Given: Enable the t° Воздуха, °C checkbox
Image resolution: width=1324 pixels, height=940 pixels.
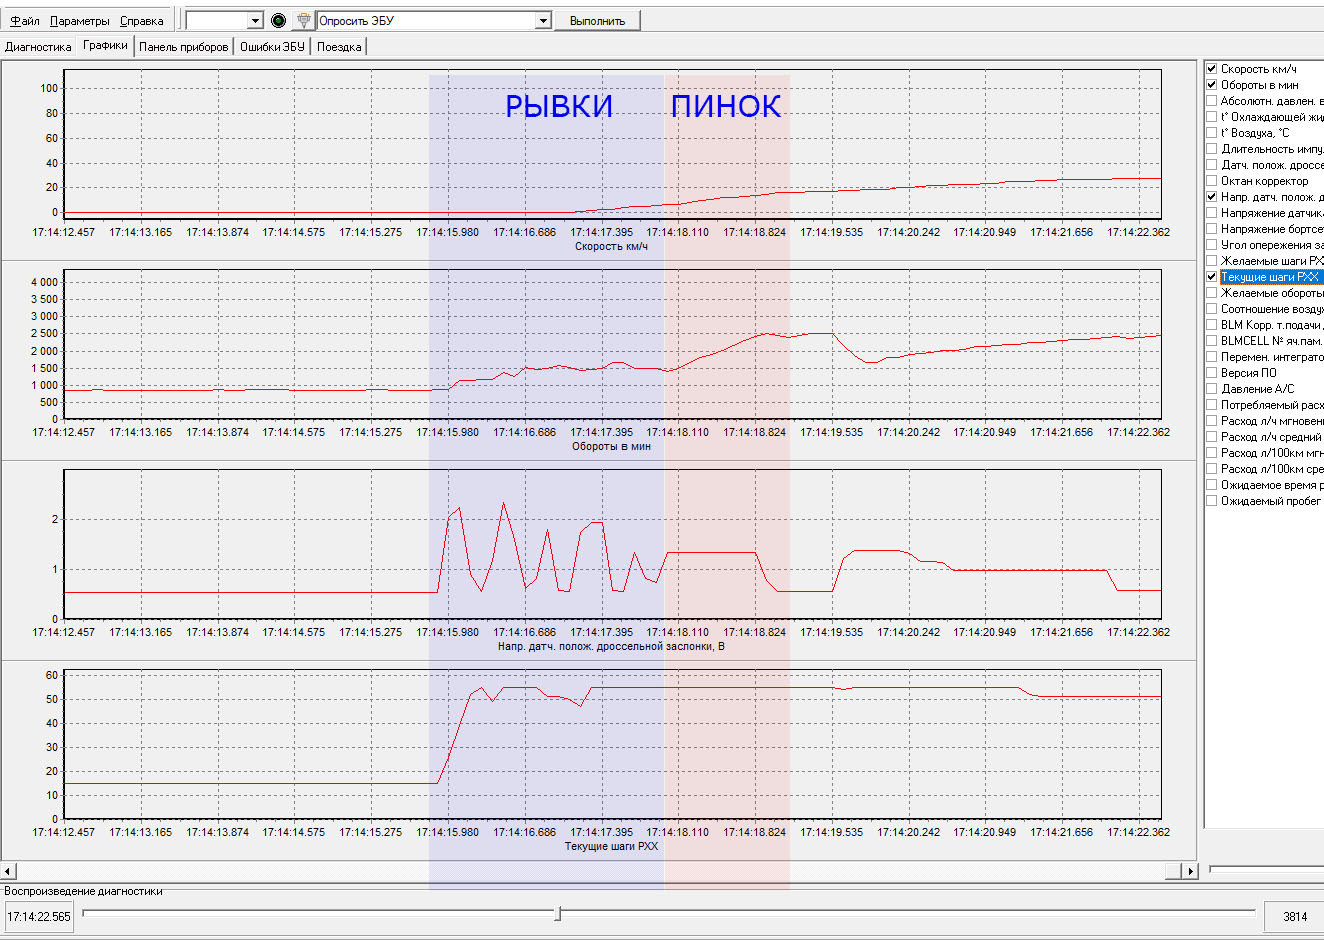Looking at the screenshot, I should click(x=1211, y=133).
